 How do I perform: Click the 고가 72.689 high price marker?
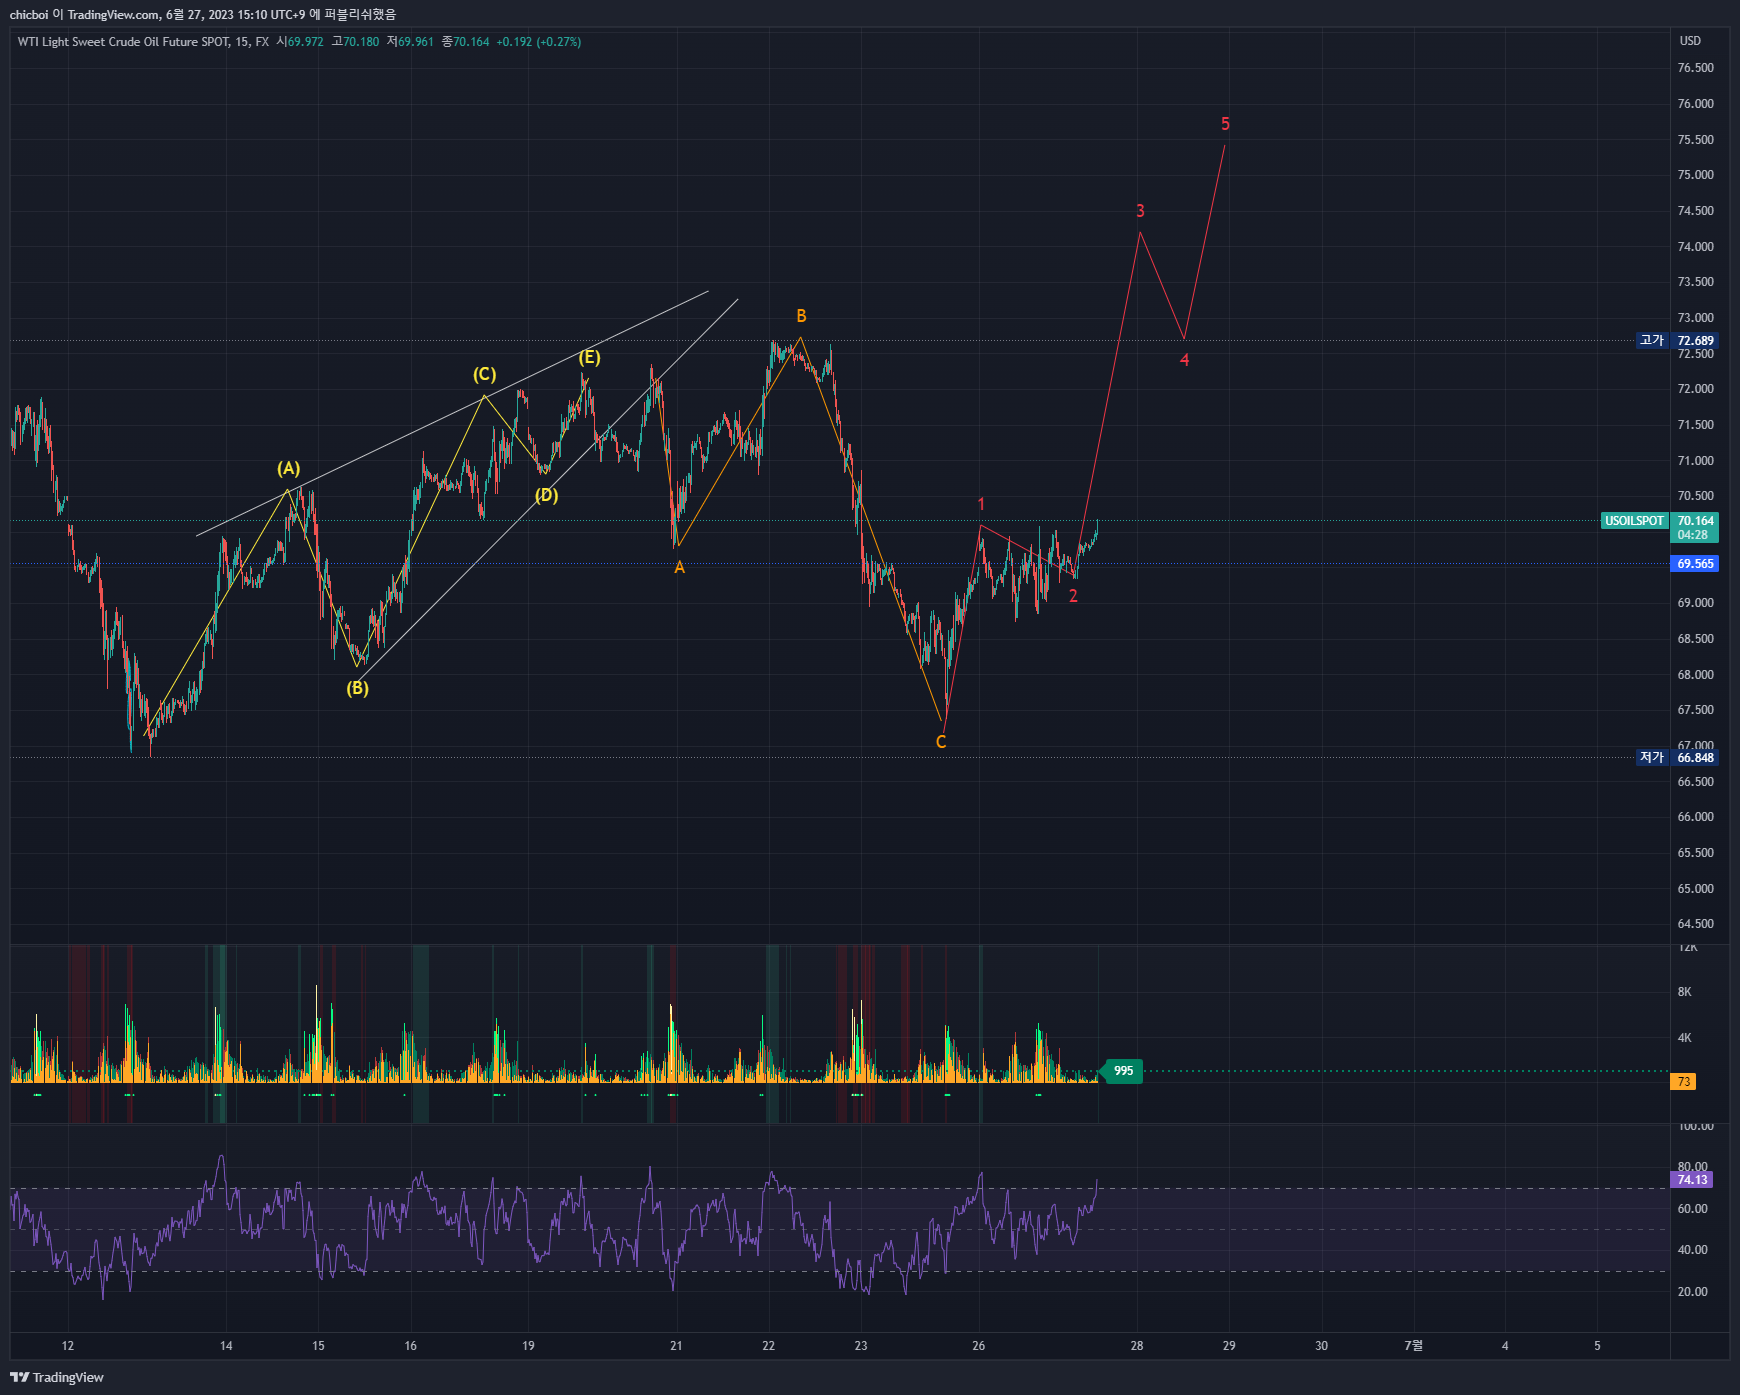point(1678,340)
